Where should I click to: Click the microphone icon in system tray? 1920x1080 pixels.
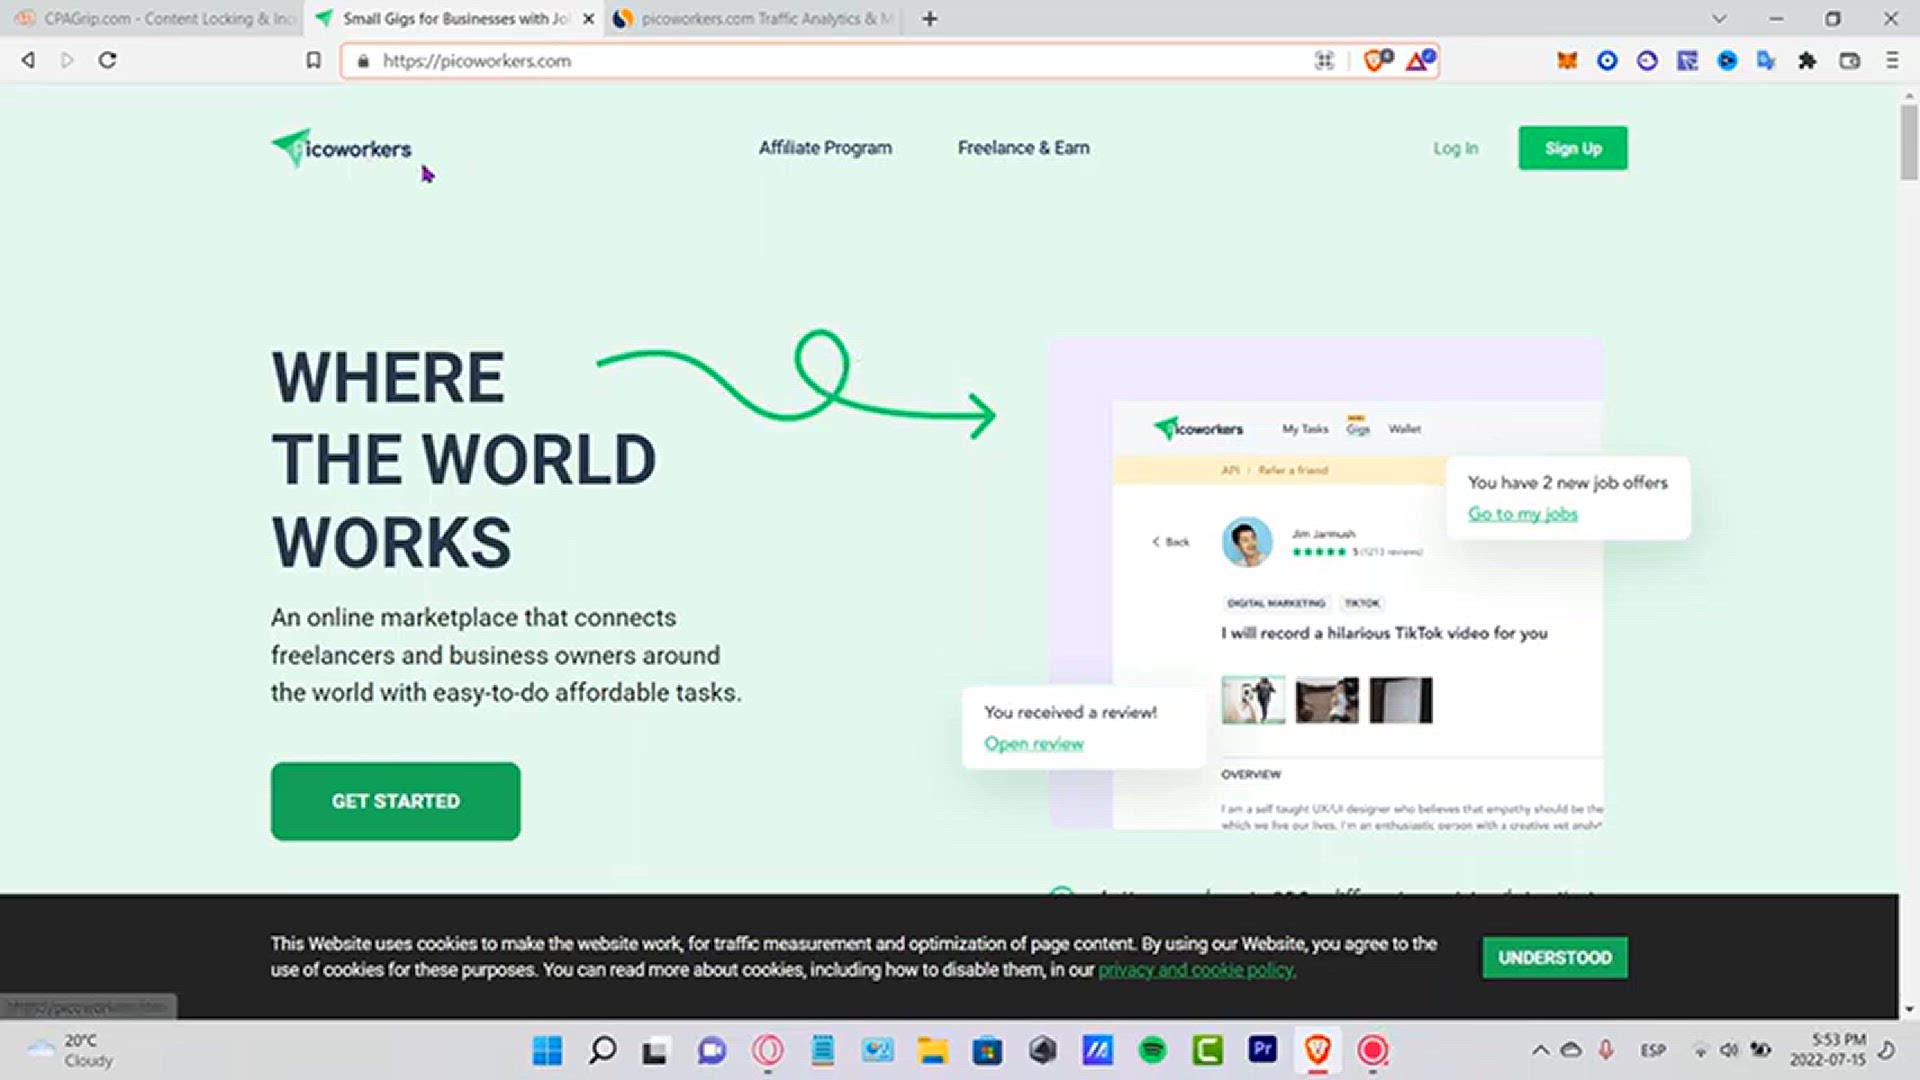tap(1605, 1049)
